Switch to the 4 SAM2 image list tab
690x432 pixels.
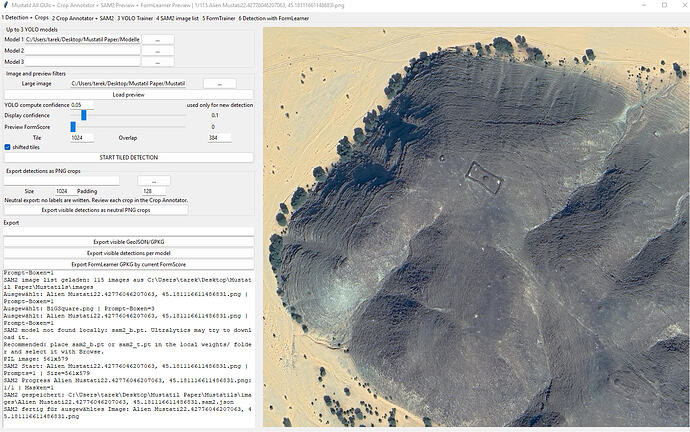click(x=177, y=18)
